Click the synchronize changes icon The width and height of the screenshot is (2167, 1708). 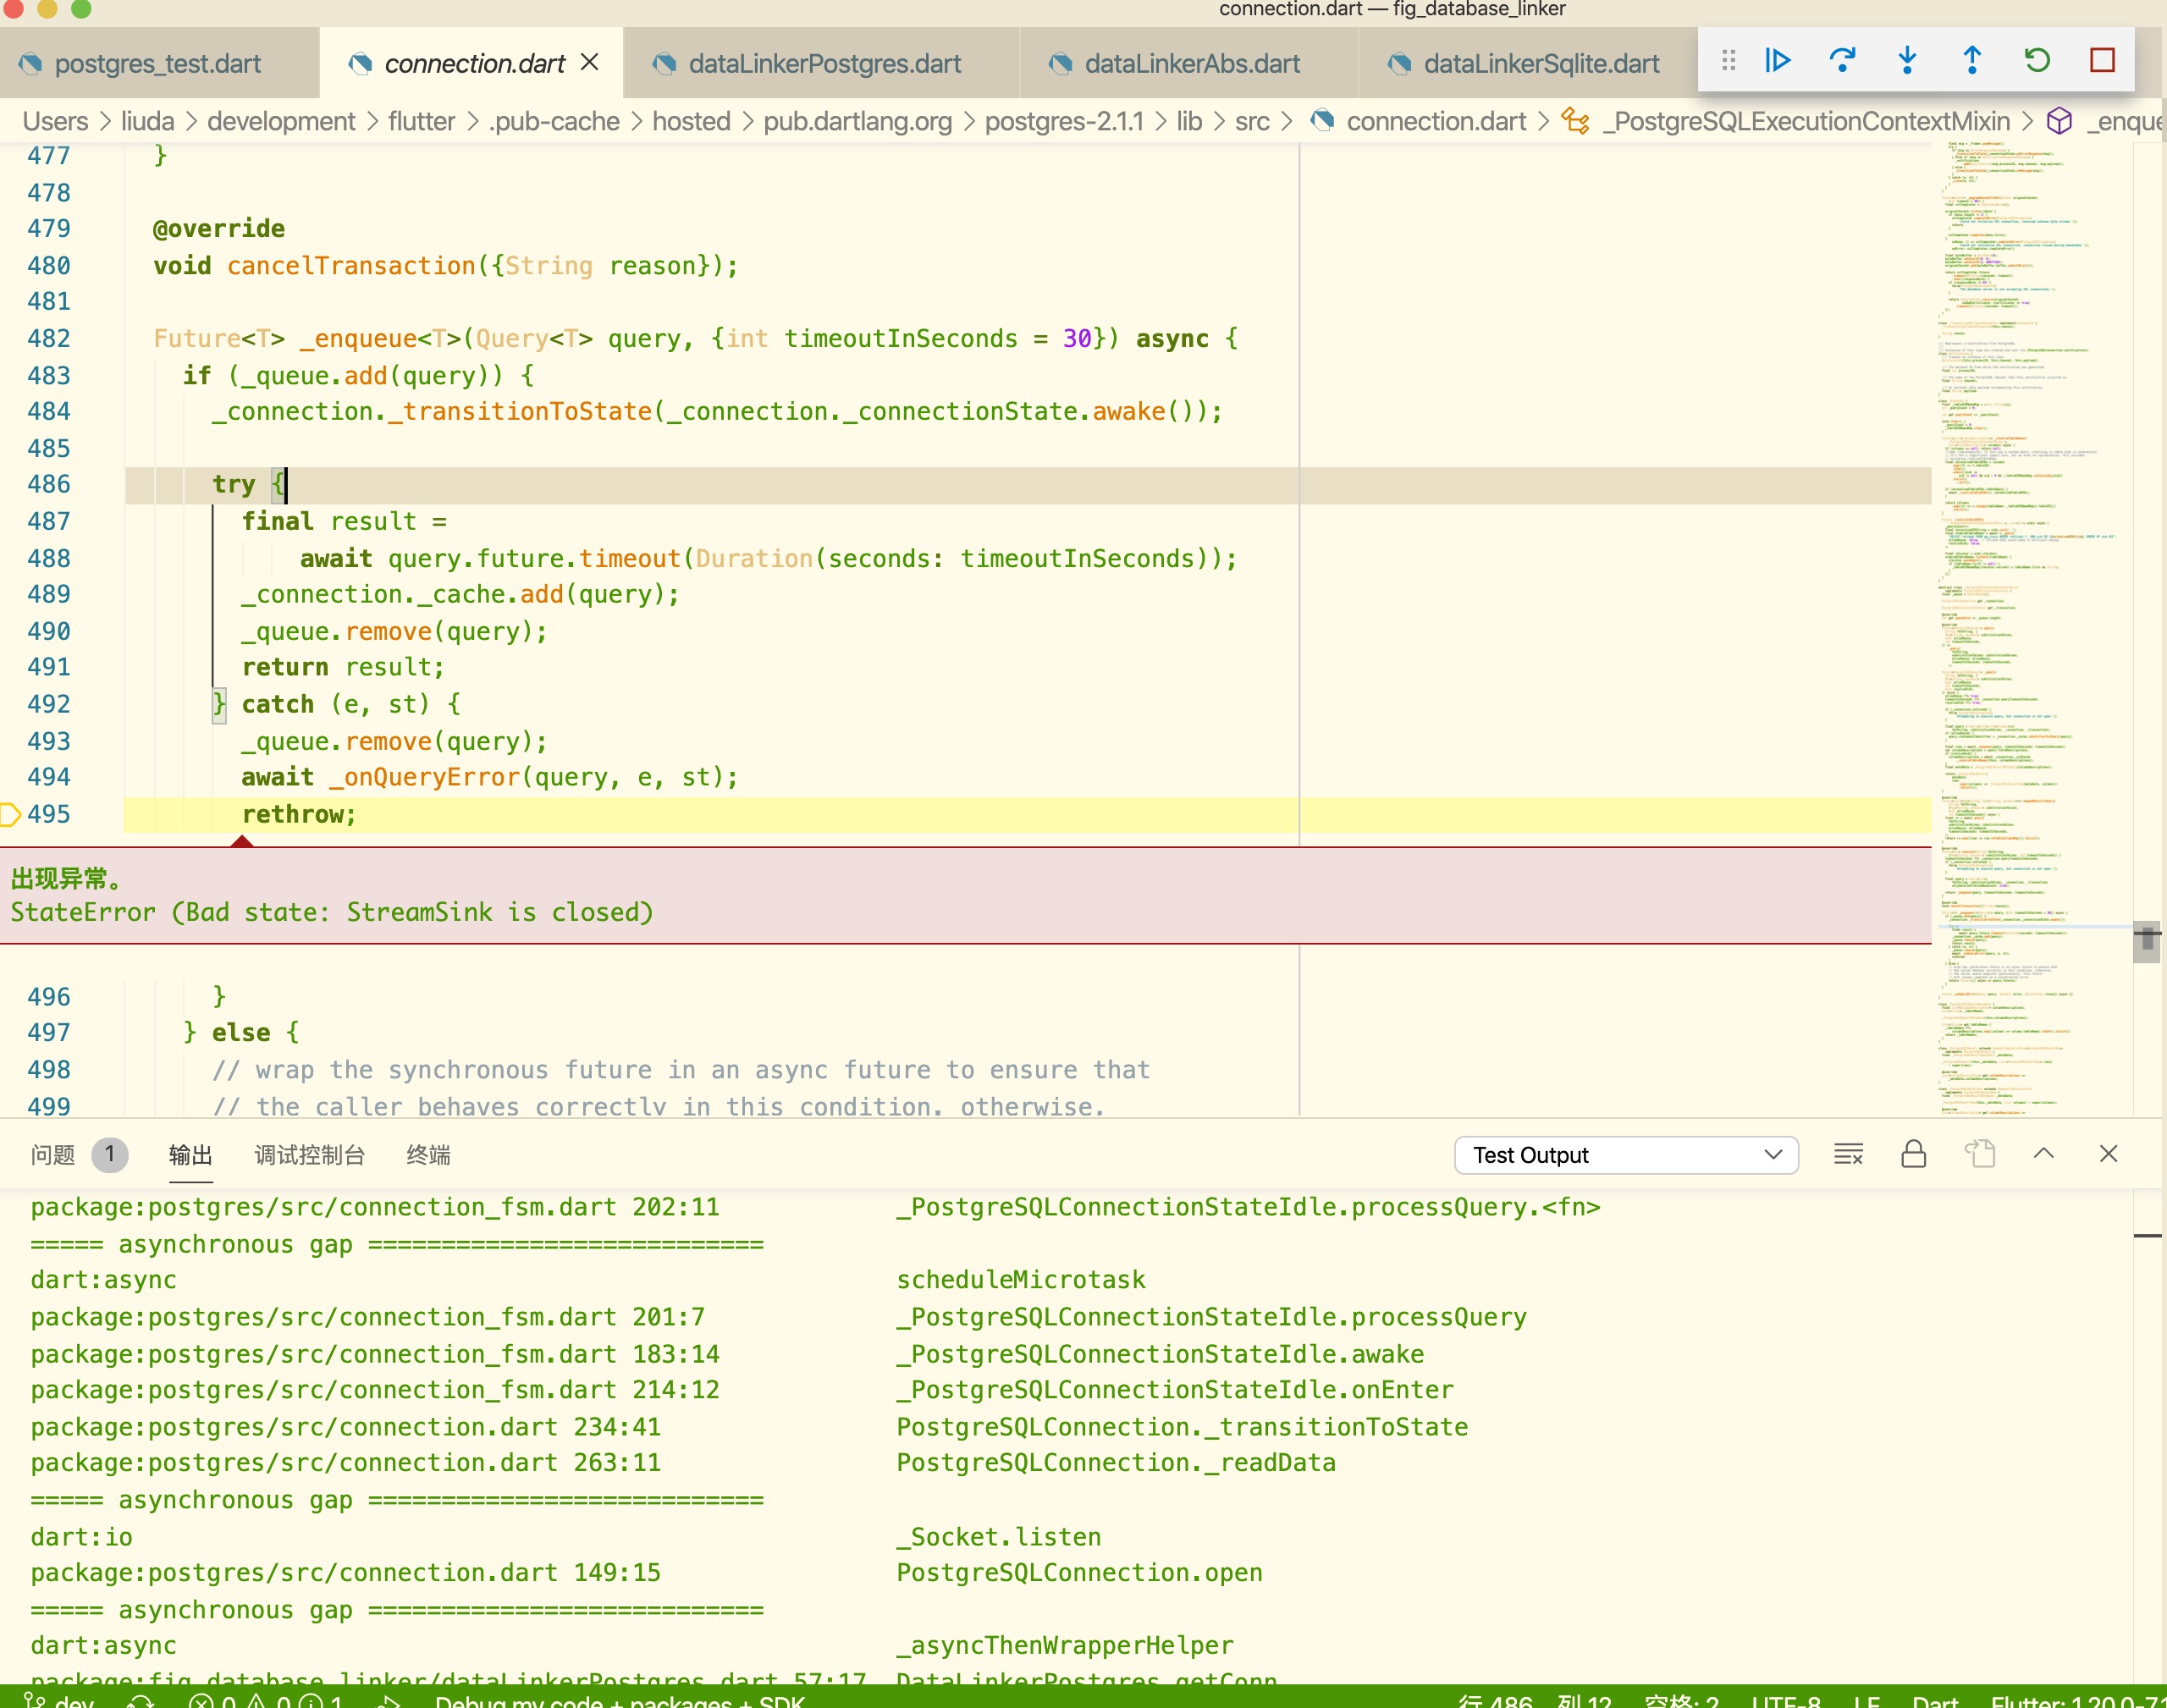[141, 1700]
